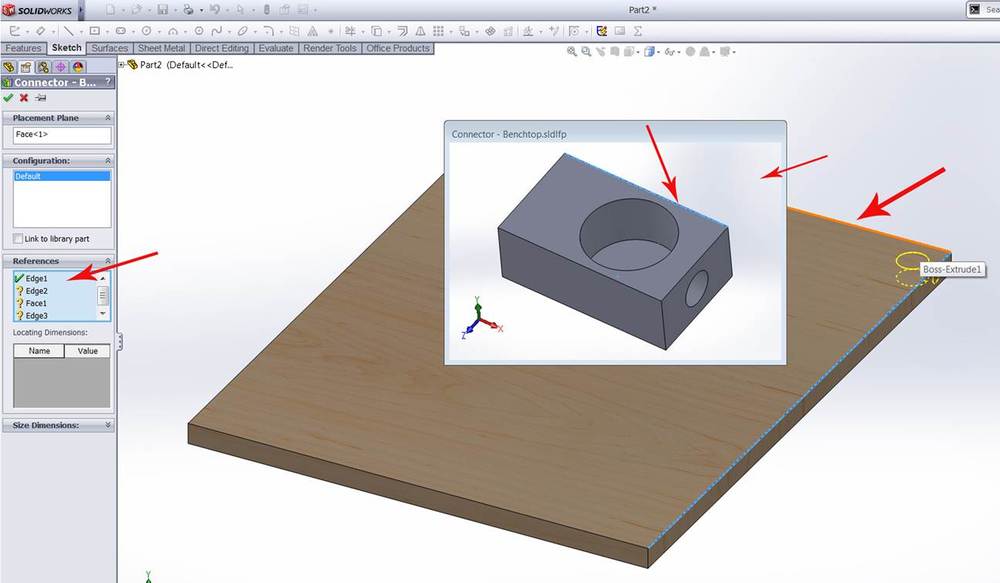Select the Line sketch tool

(68, 31)
